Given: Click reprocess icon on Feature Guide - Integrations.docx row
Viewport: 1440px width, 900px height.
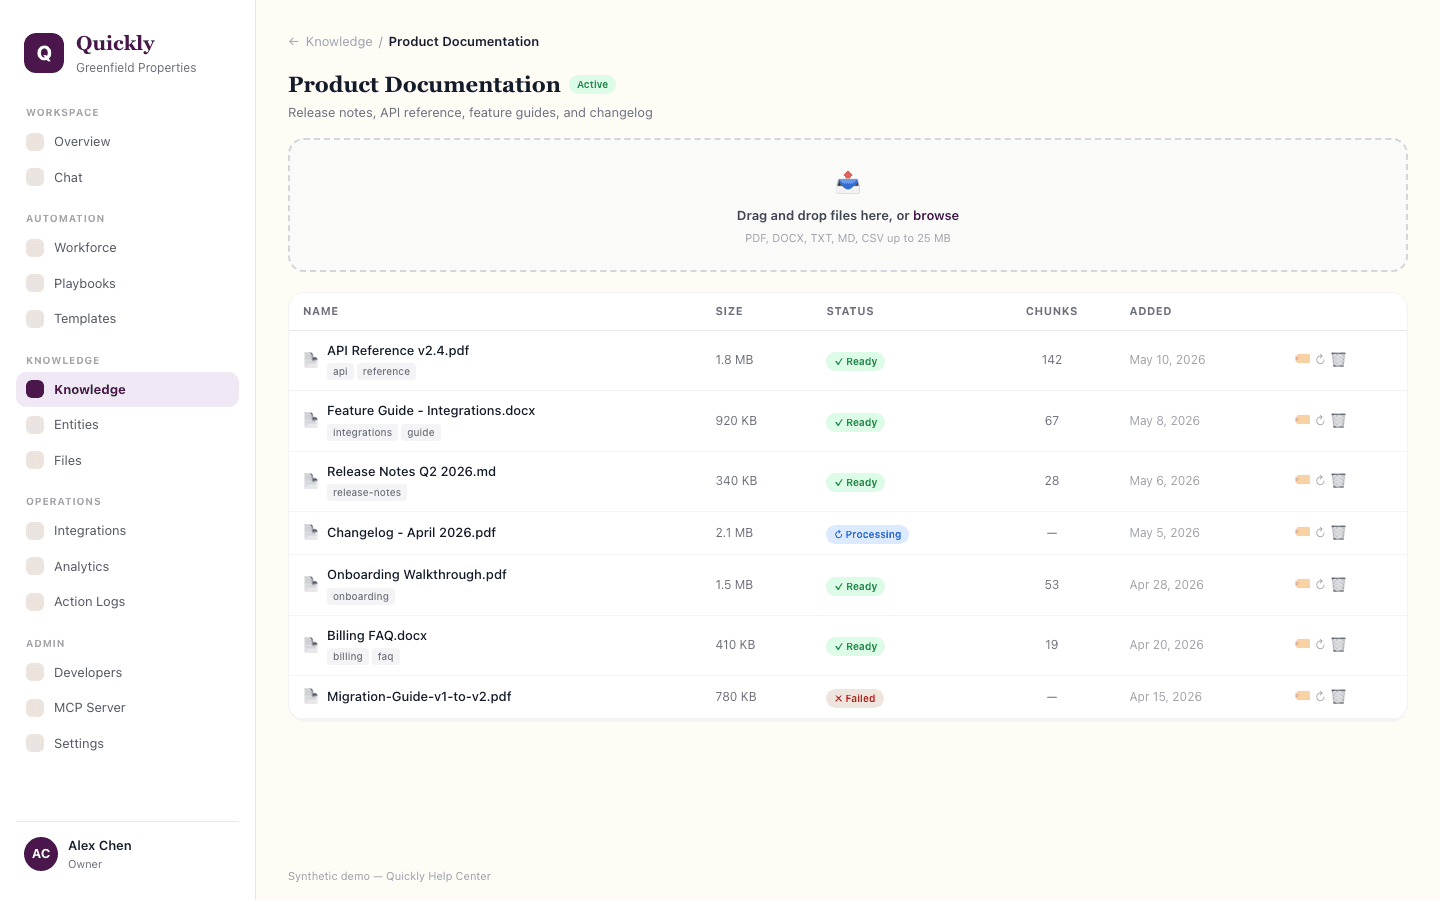Looking at the screenshot, I should coord(1320,420).
